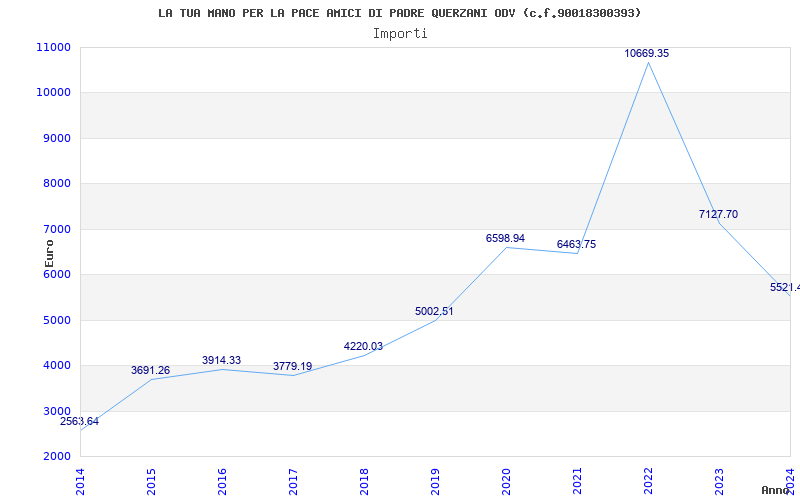Click the 2014 year label
The width and height of the screenshot is (800, 500).
pyautogui.click(x=80, y=481)
